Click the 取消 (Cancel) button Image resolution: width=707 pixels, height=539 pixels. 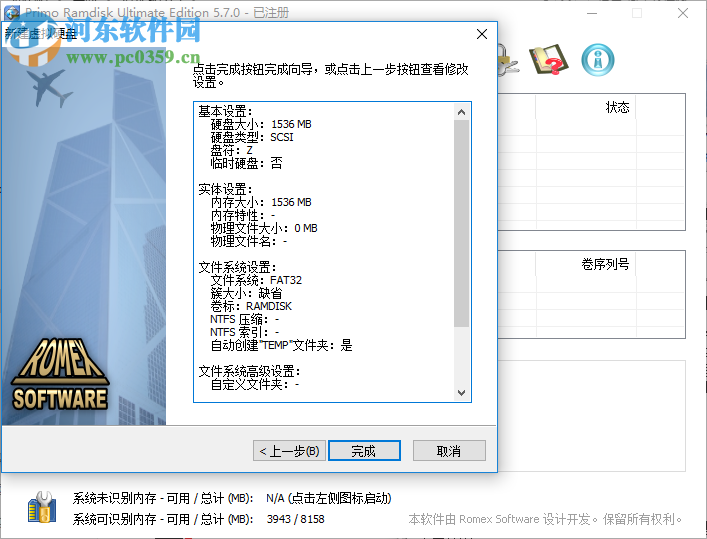[x=449, y=451]
